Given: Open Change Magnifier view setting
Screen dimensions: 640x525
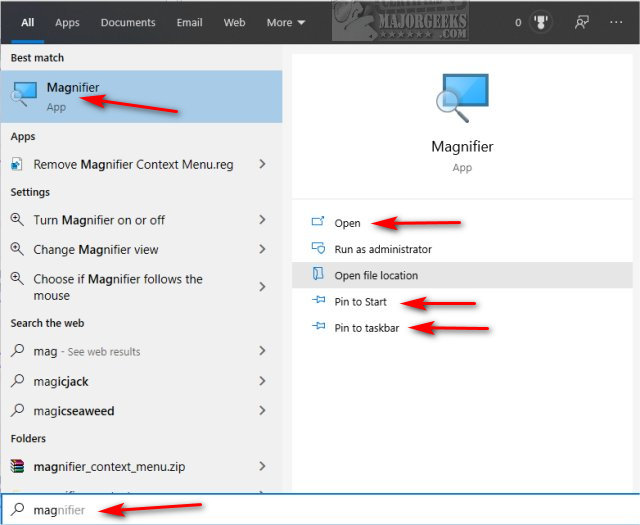Looking at the screenshot, I should [141, 249].
